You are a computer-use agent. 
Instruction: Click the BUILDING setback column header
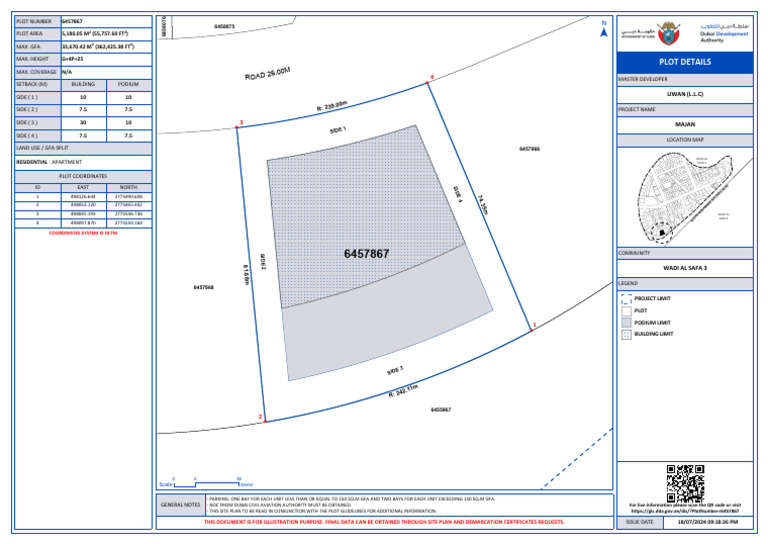[83, 85]
